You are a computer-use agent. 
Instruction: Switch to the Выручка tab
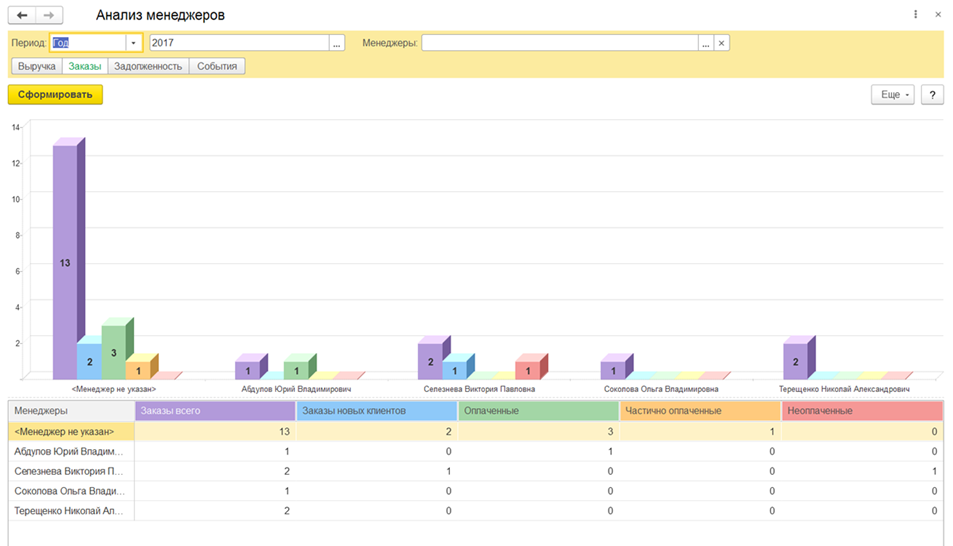click(x=36, y=66)
